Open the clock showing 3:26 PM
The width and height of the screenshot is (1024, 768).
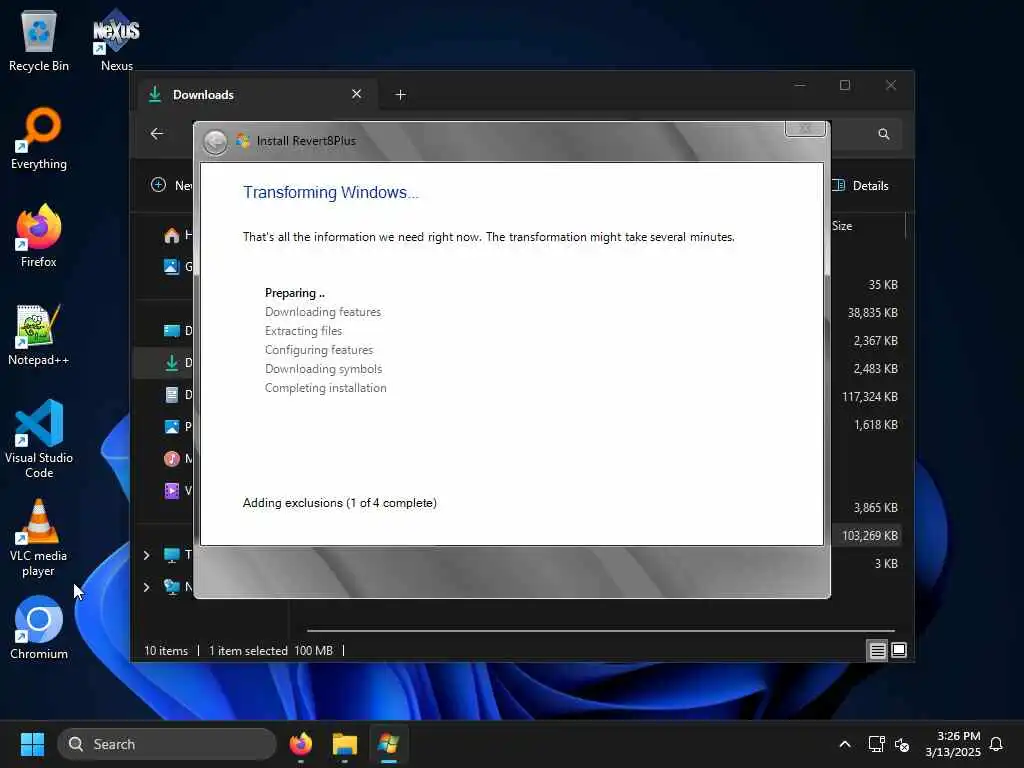pyautogui.click(x=953, y=744)
